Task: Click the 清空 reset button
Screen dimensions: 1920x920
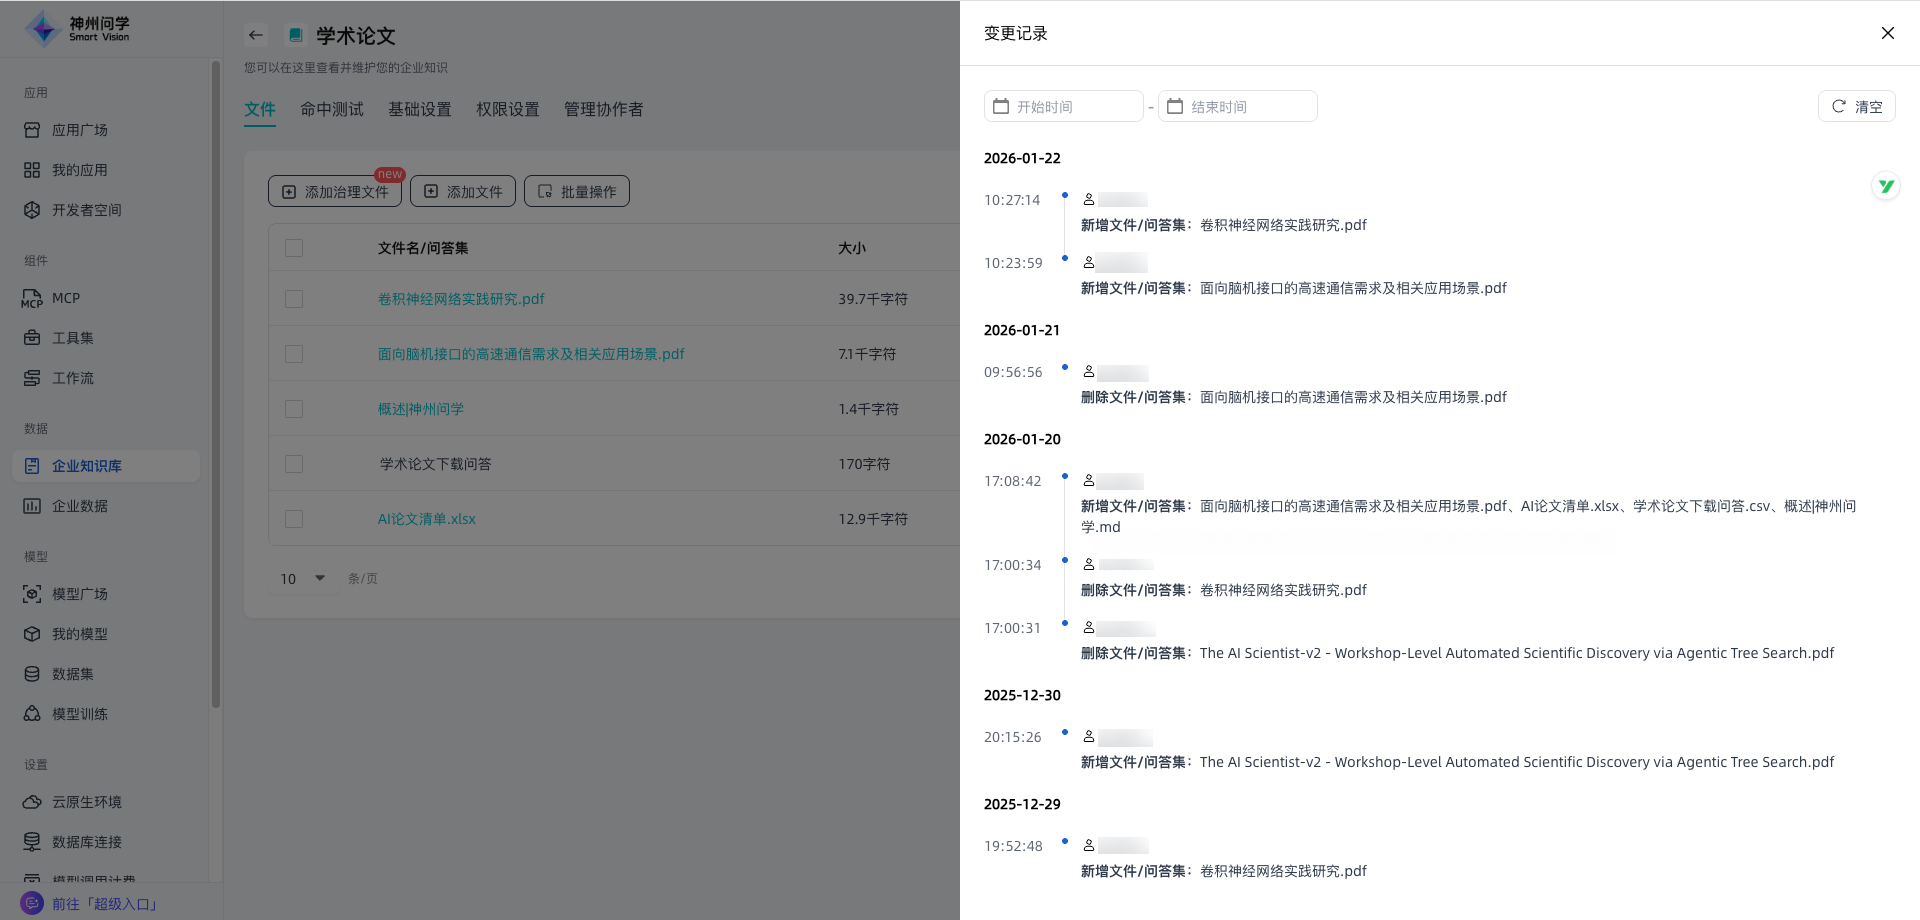Action: click(1856, 106)
